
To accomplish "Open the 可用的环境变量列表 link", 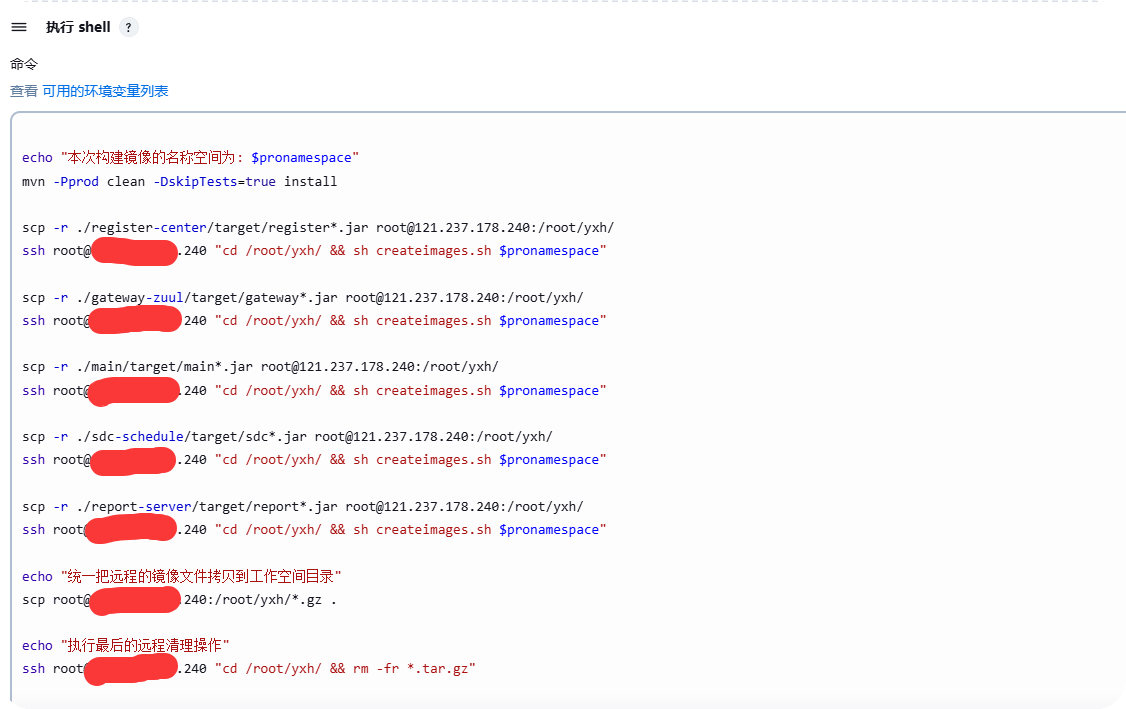I will [x=106, y=91].
